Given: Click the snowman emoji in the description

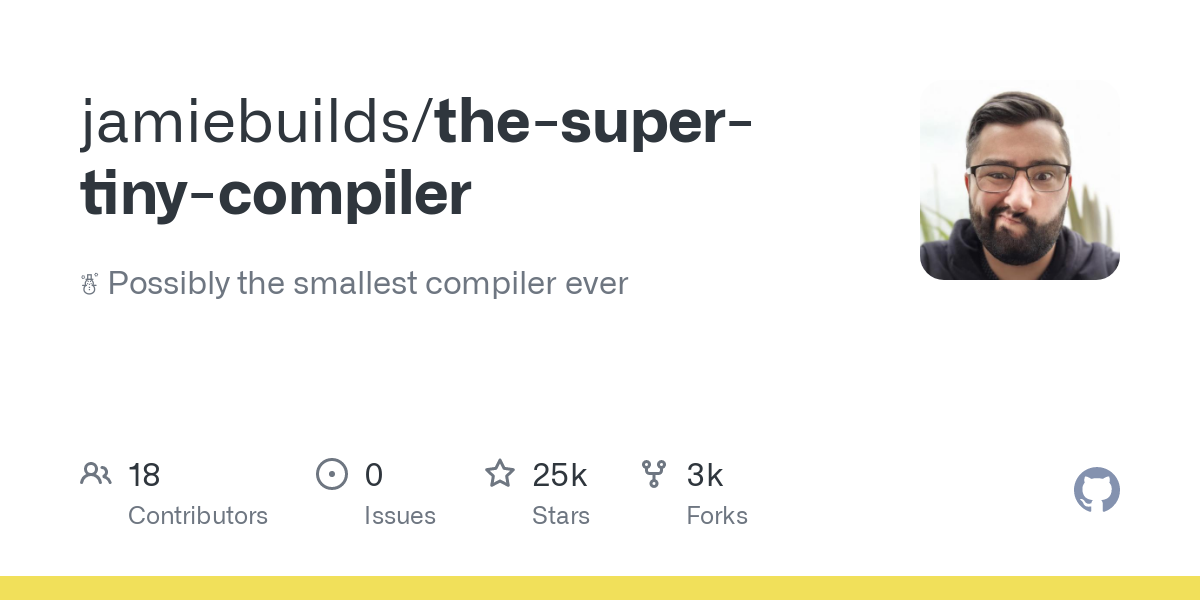Looking at the screenshot, I should tap(89, 284).
